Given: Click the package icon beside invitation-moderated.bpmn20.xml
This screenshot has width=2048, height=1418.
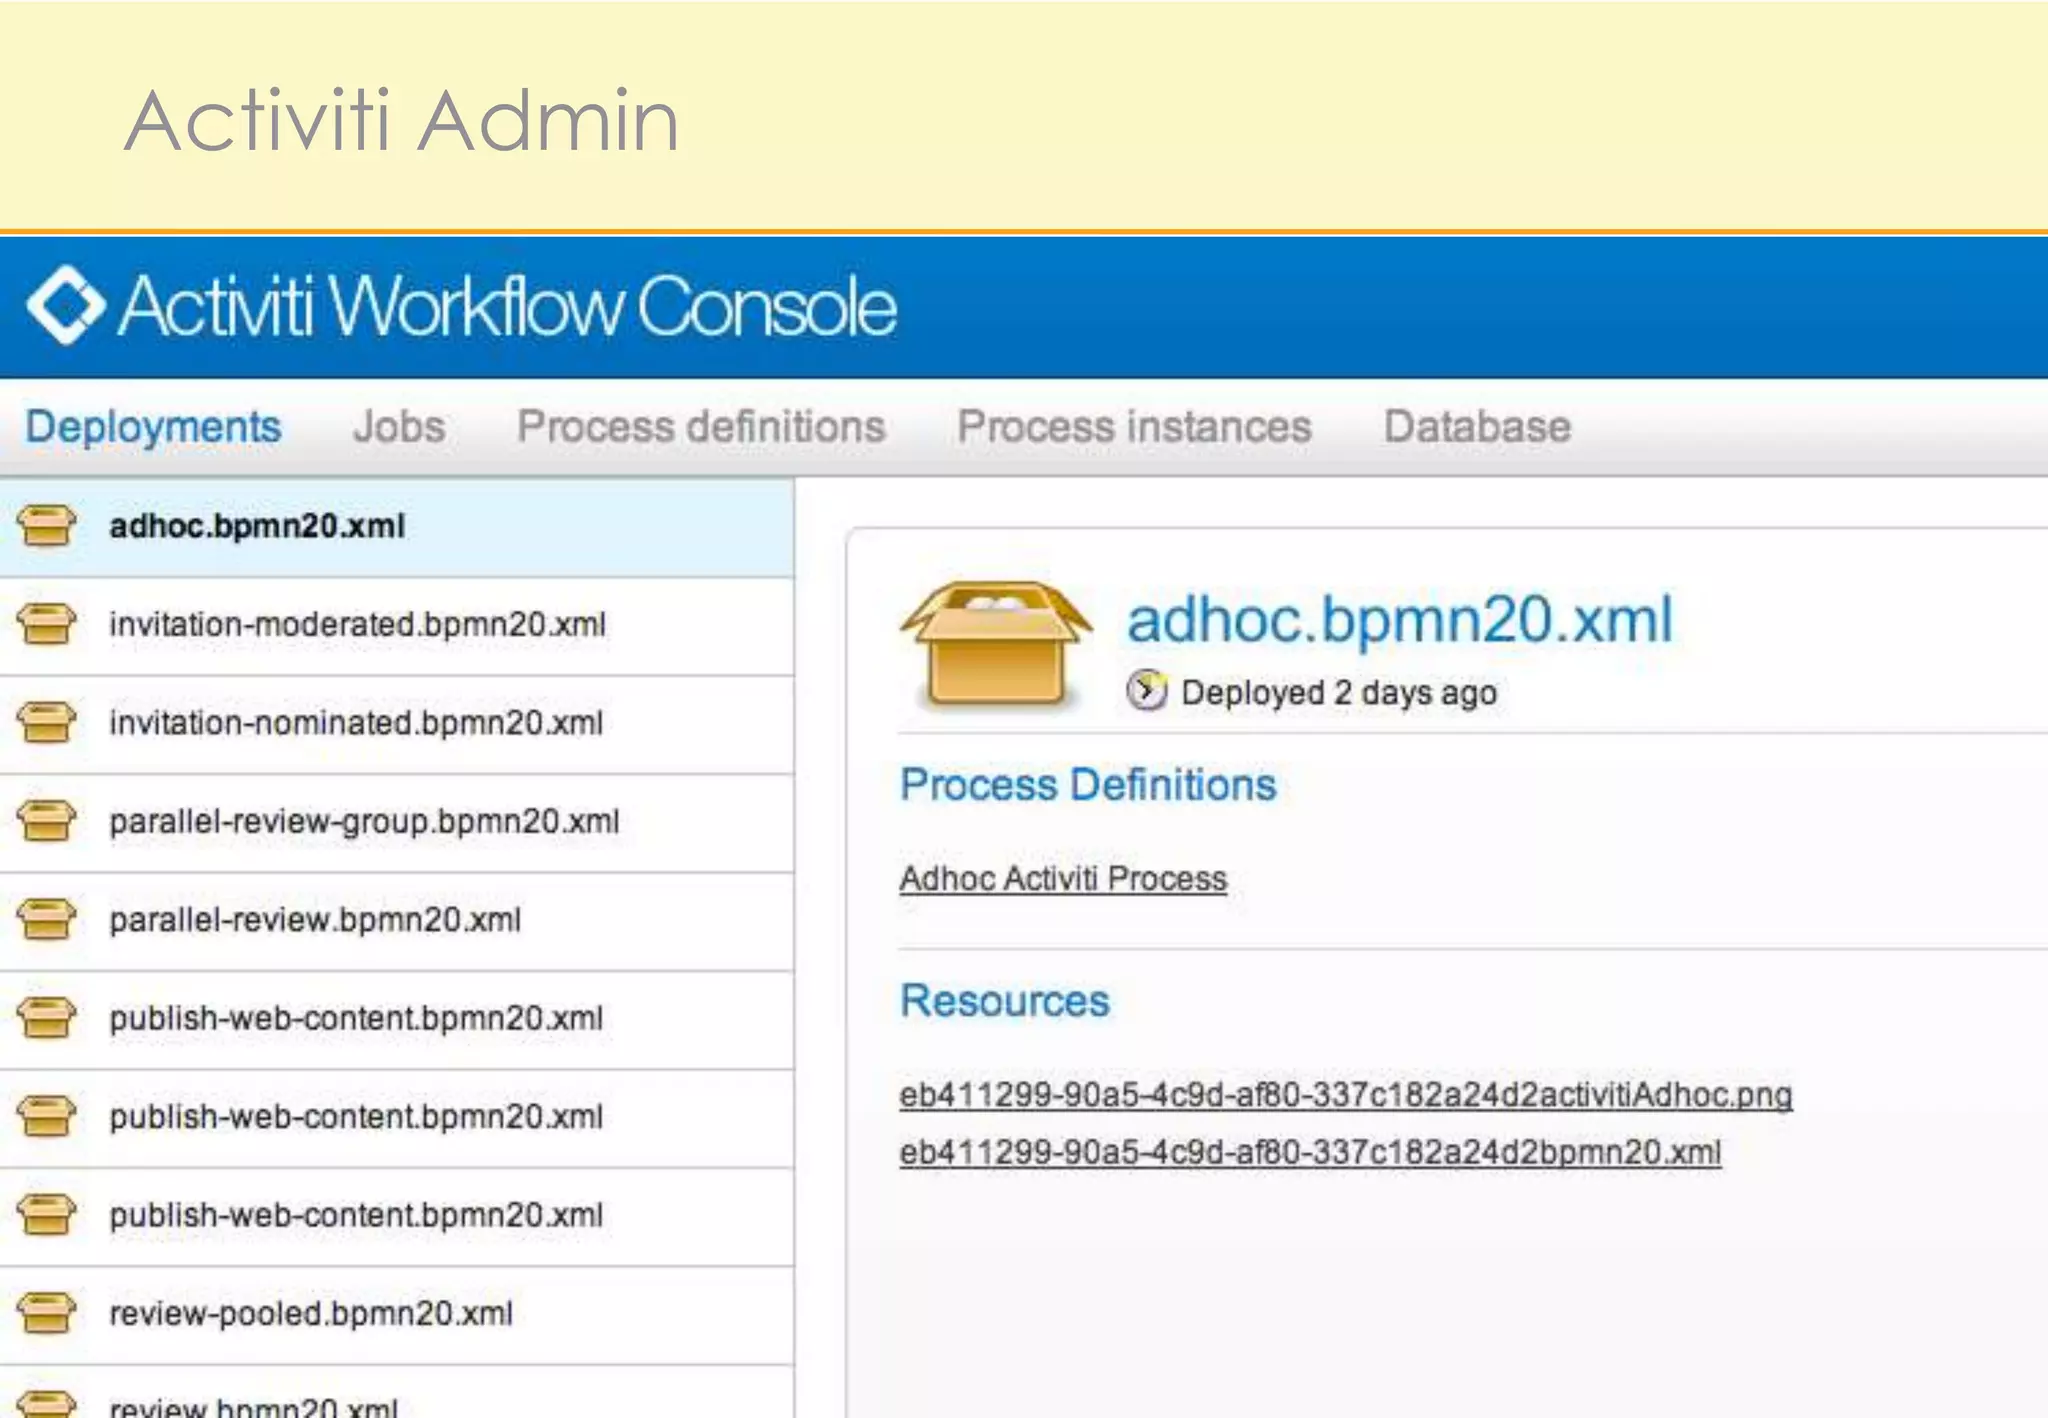Looking at the screenshot, I should coord(46,624).
